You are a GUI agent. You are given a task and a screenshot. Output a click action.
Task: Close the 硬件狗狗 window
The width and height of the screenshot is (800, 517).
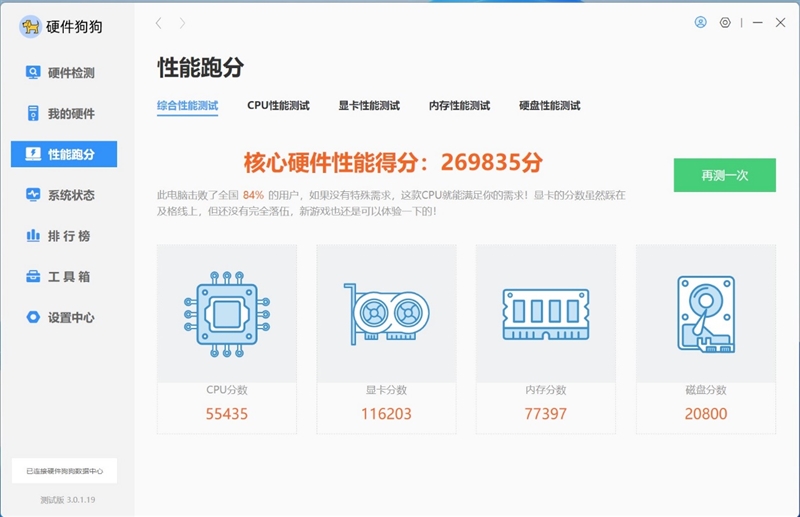(781, 22)
